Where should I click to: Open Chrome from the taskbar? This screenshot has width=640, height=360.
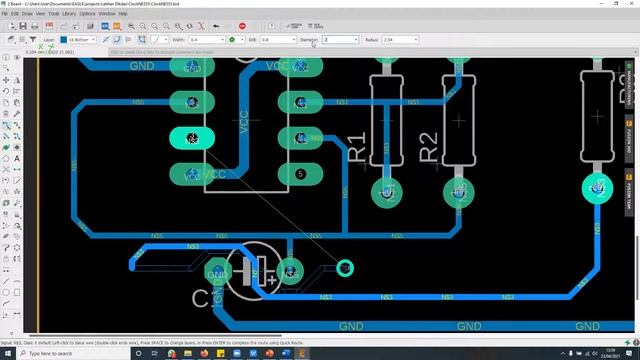tap(171, 353)
